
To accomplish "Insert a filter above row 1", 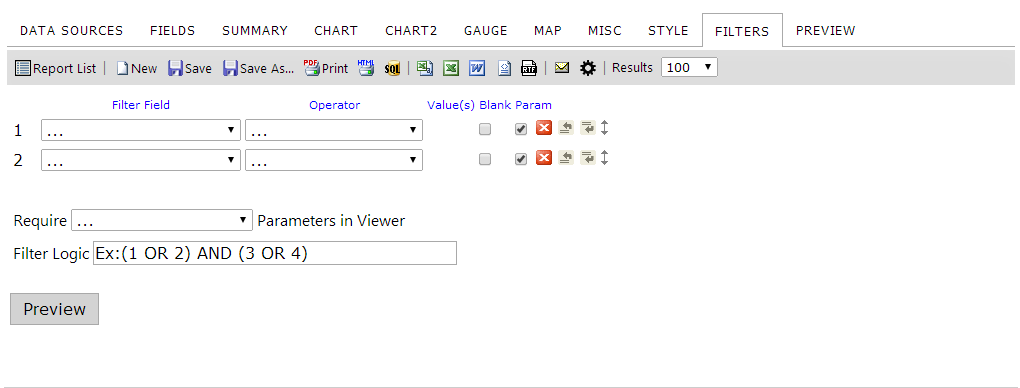I will pos(566,128).
